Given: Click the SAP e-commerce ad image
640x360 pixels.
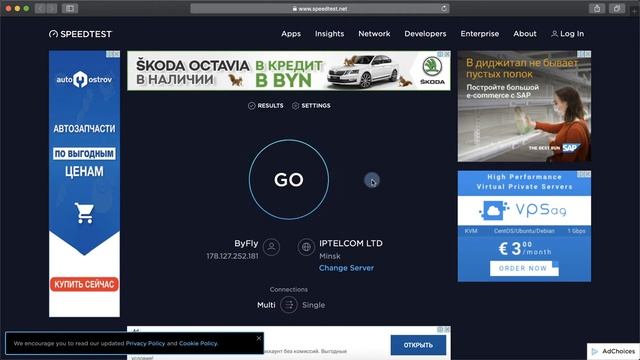Looking at the screenshot, I should (x=524, y=106).
